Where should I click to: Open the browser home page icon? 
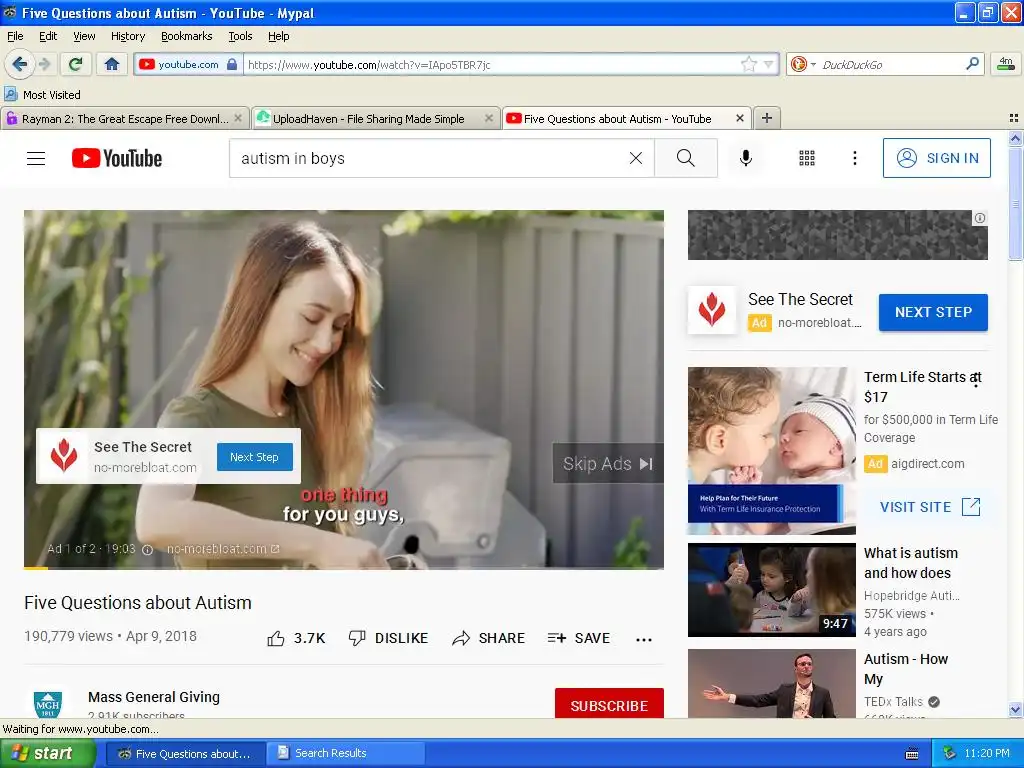[112, 64]
